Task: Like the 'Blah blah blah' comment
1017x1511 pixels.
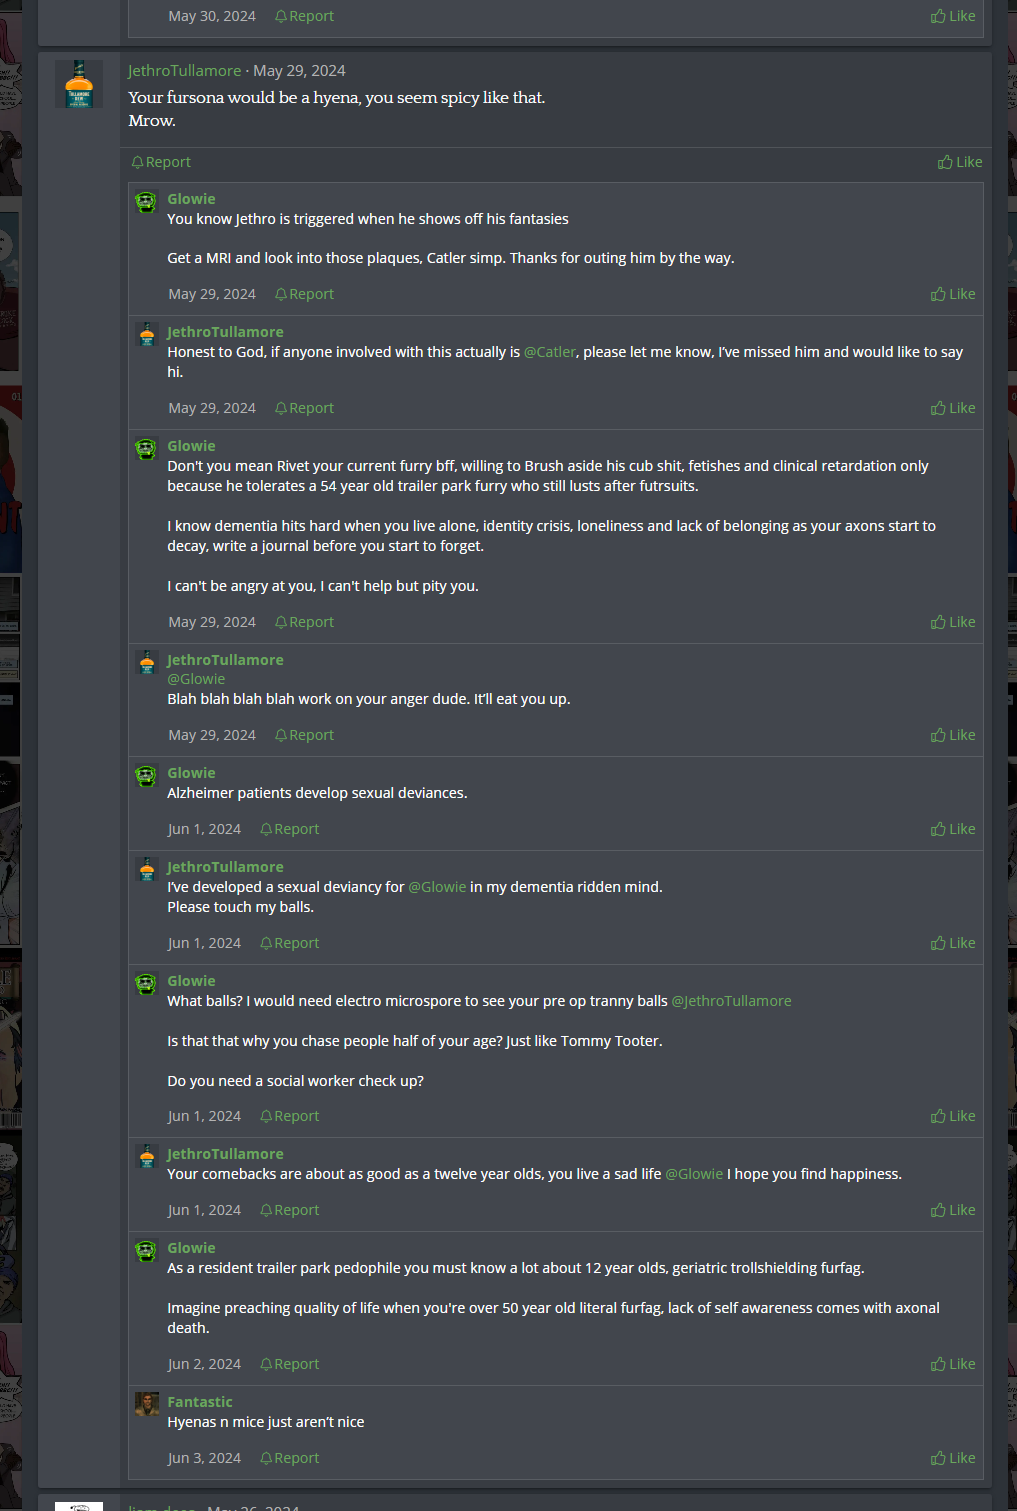Action: click(x=953, y=735)
